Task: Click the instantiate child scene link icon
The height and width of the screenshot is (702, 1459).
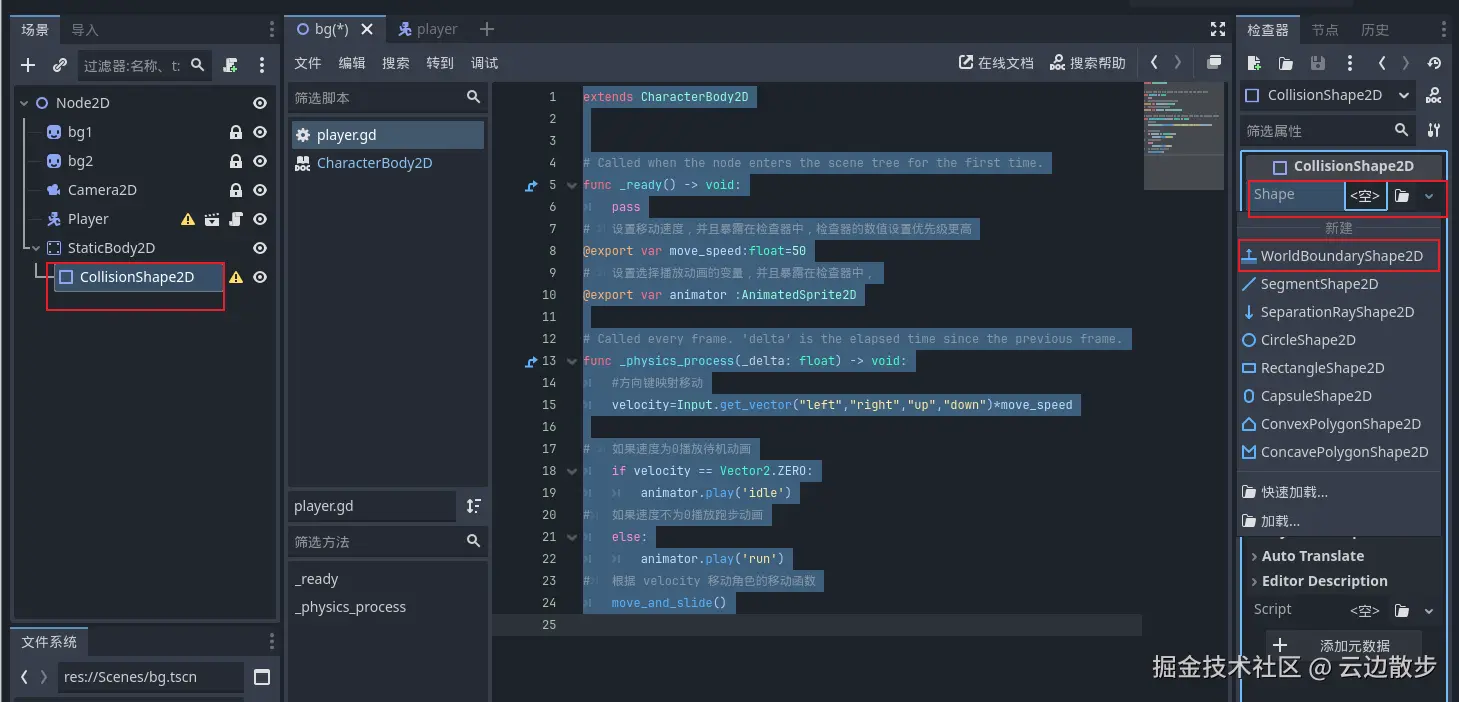Action: (60, 65)
